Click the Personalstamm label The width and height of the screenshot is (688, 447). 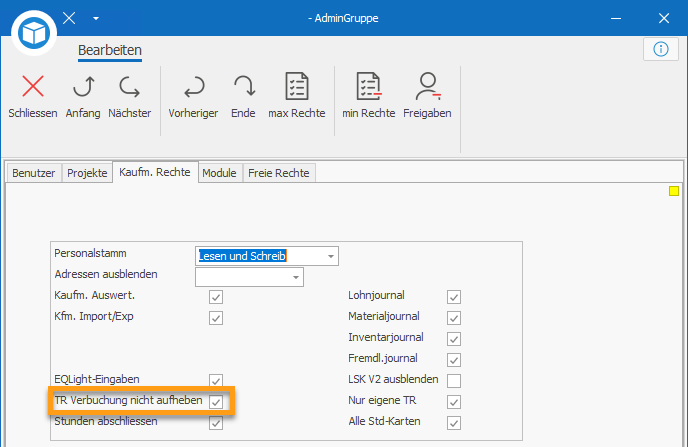click(90, 253)
